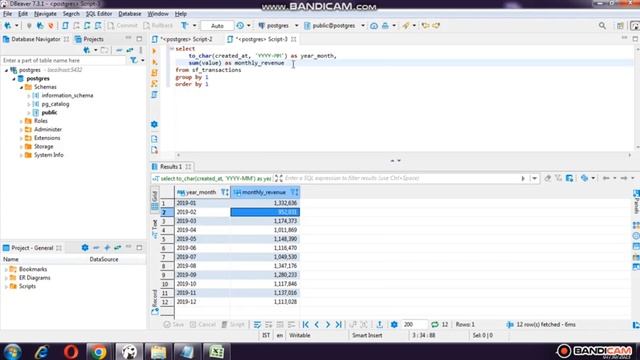Open the Window menu

coord(158,13)
